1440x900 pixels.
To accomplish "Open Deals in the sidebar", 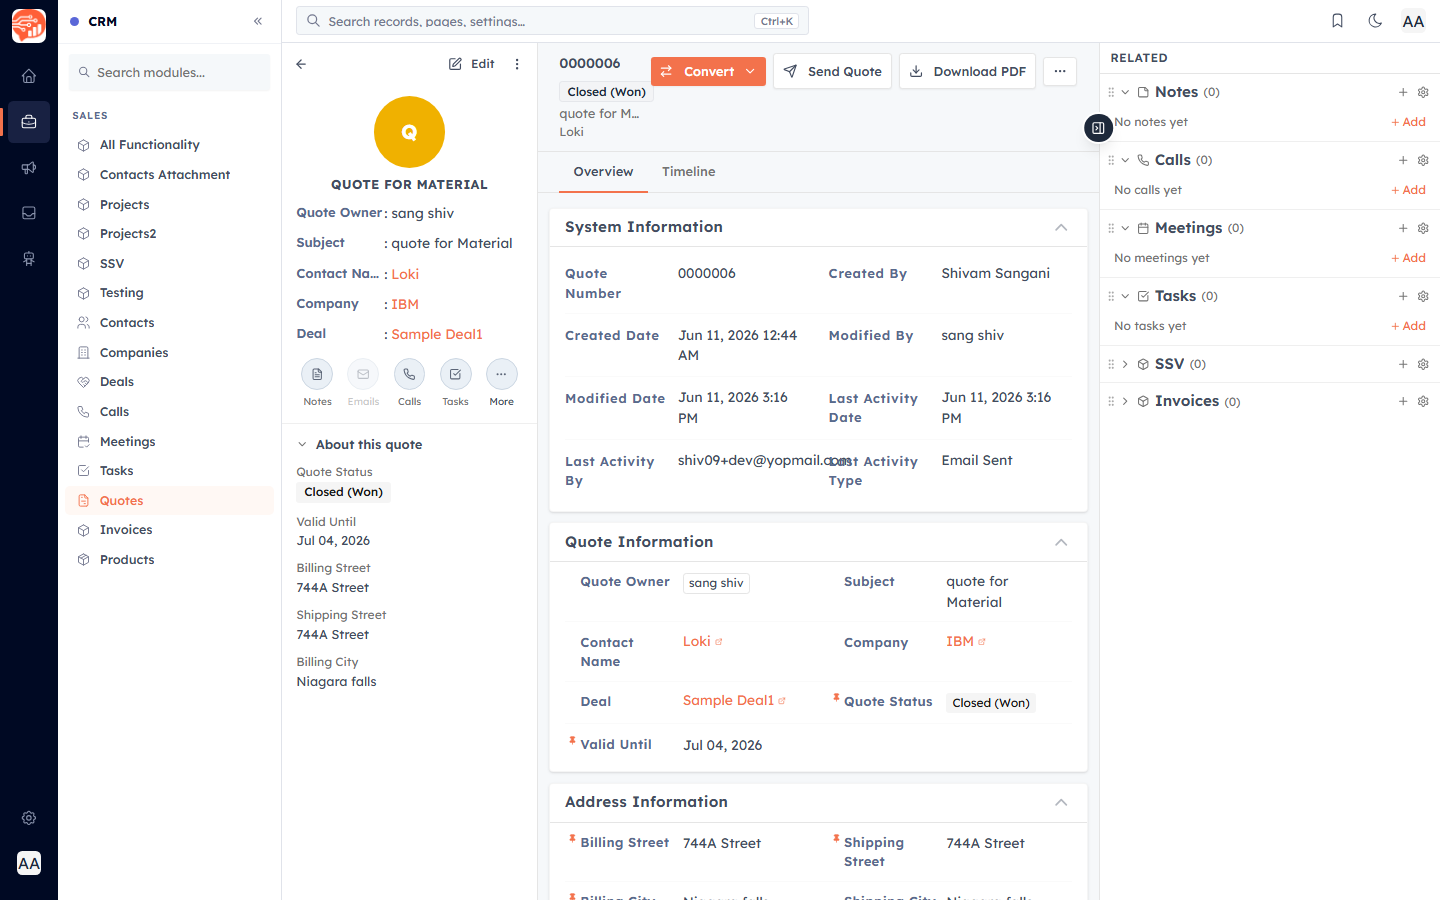I will (170, 382).
